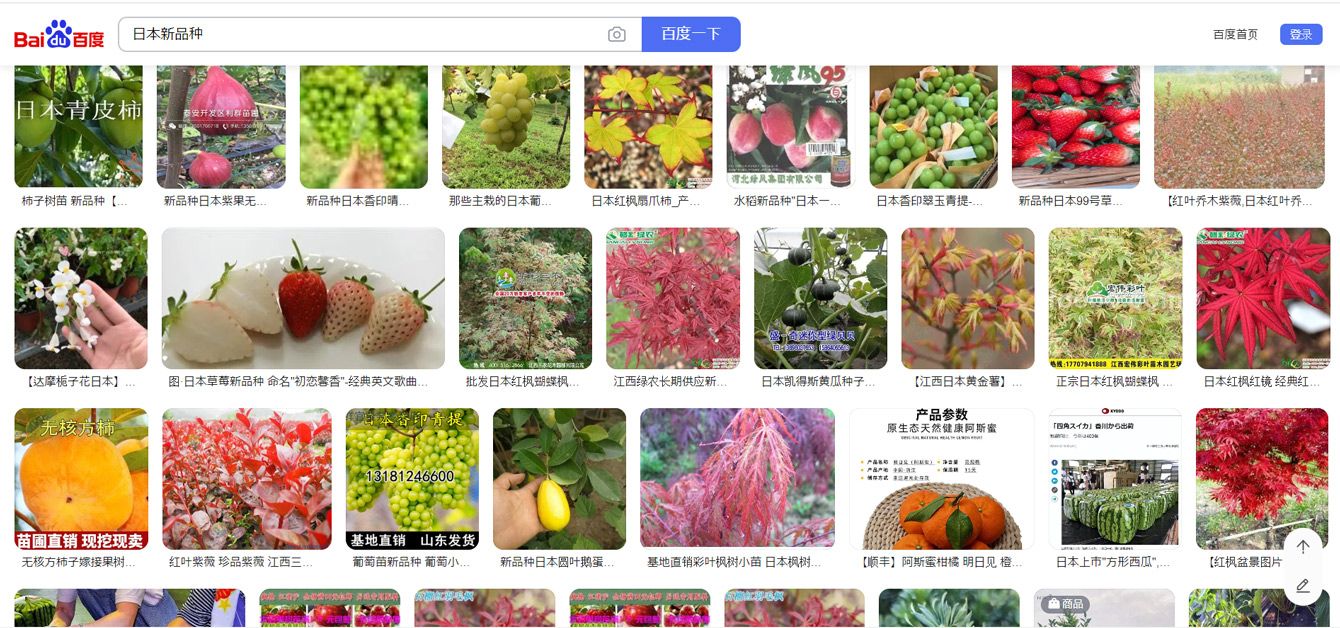Click the 商品 badge on bottom thumbnail
This screenshot has width=1340, height=628.
pyautogui.click(x=1066, y=604)
